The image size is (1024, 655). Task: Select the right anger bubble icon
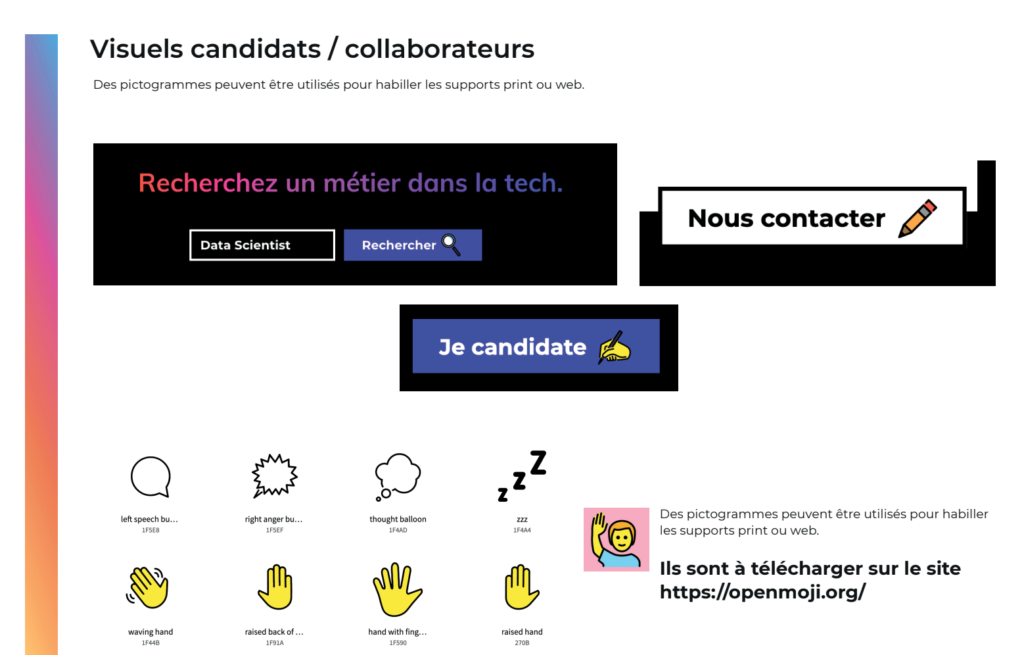[x=274, y=475]
